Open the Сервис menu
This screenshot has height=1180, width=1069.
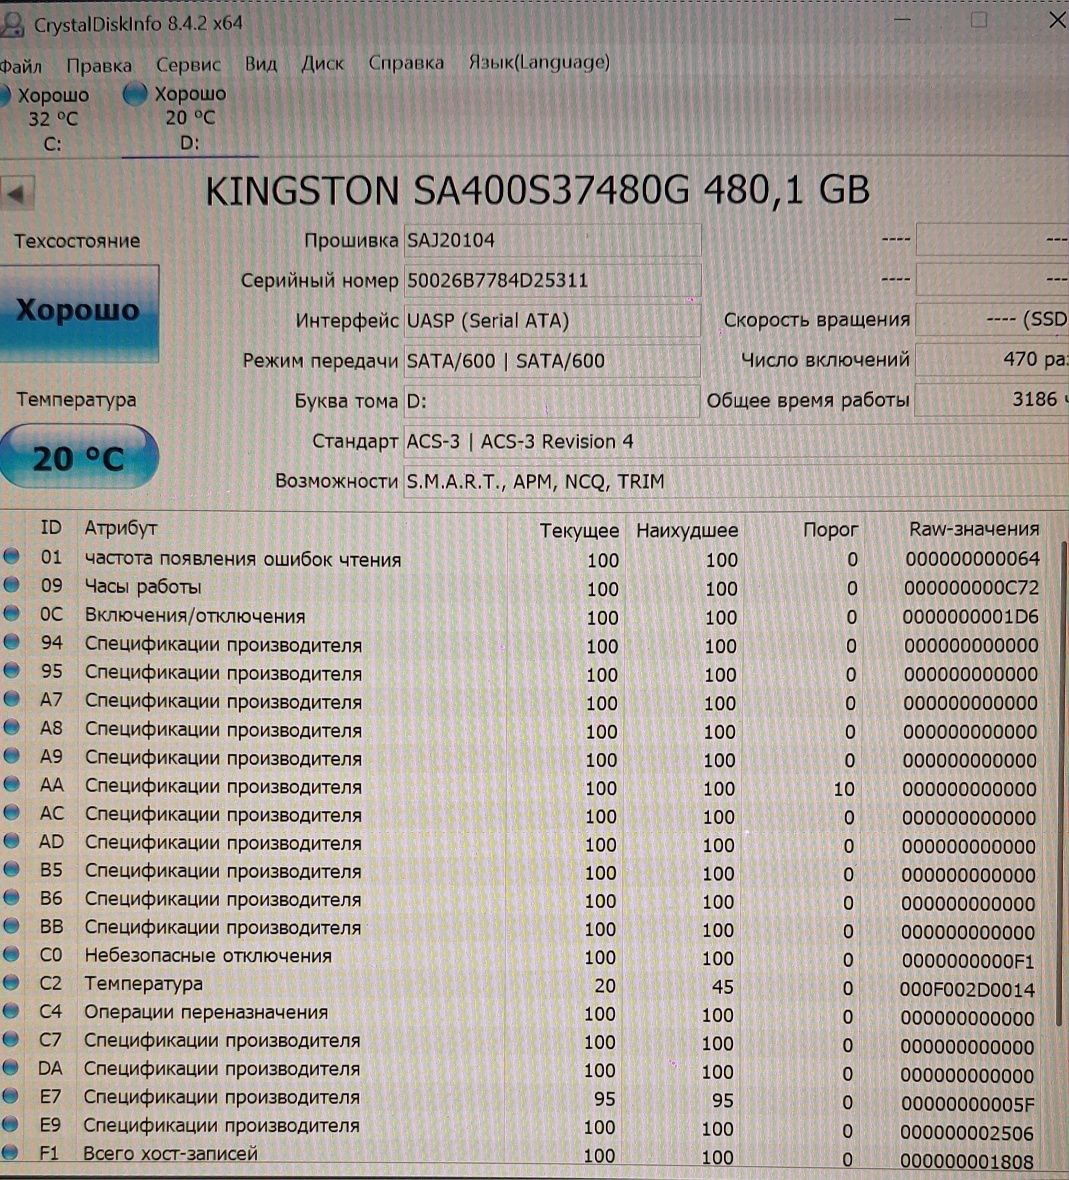pos(188,65)
